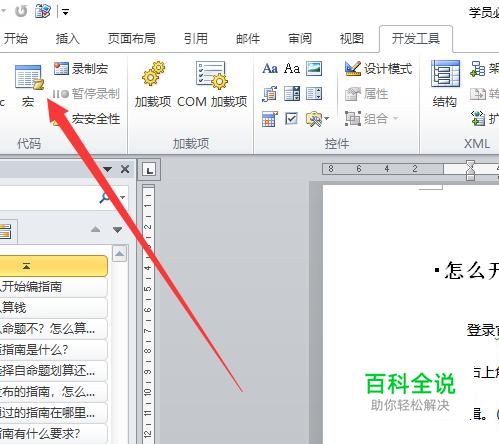
Task: Select heading 南有什么要求？
Action: click(53, 433)
